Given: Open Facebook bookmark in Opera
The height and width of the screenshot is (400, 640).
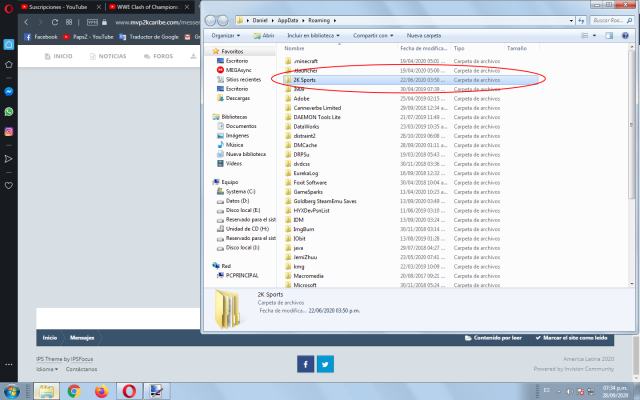Looking at the screenshot, I should 41,37.
